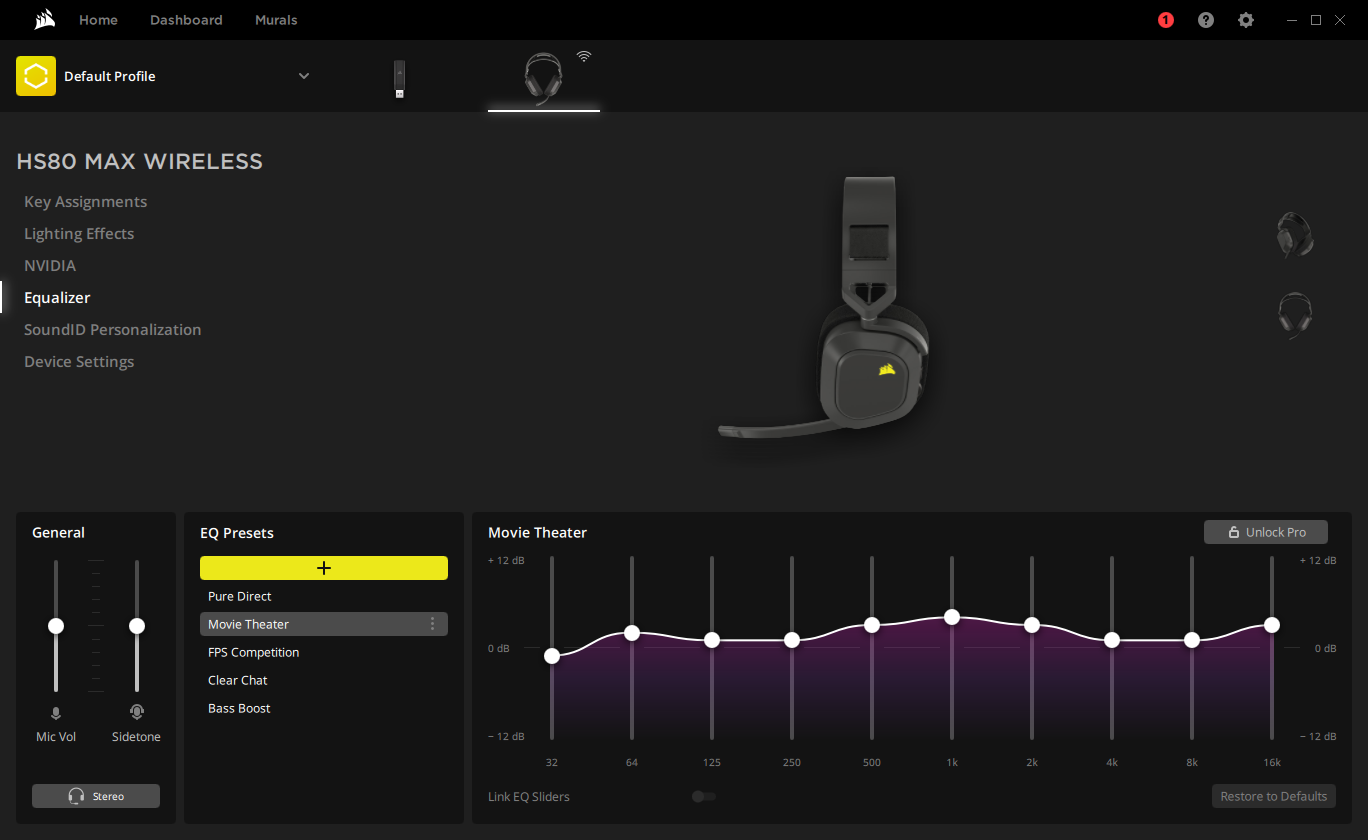
Task: Click the Movie Theater equalizer title
Action: 537,533
